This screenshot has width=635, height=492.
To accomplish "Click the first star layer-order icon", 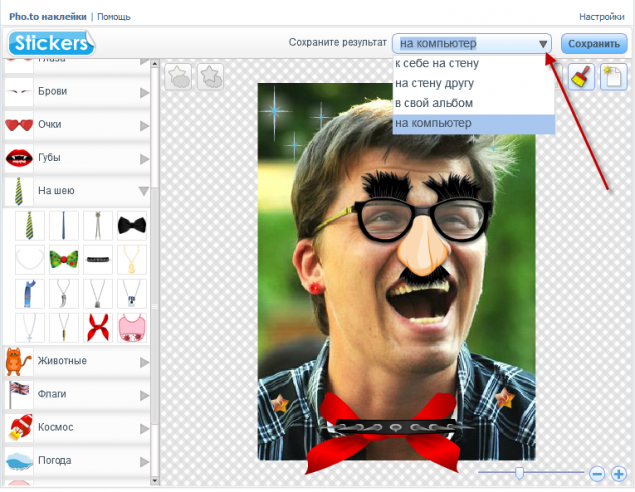I will (x=178, y=77).
